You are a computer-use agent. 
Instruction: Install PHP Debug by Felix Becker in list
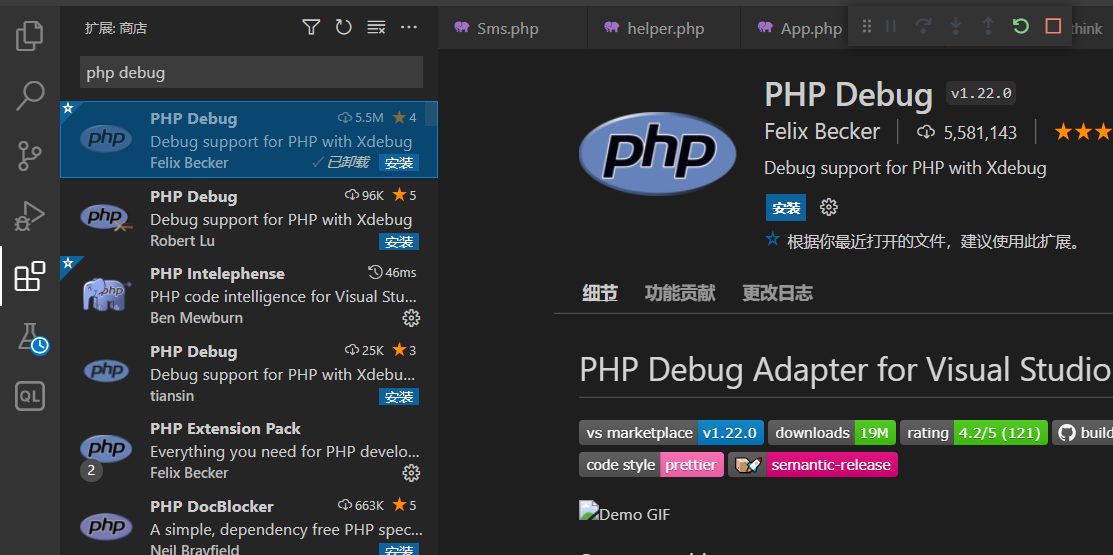[x=399, y=163]
